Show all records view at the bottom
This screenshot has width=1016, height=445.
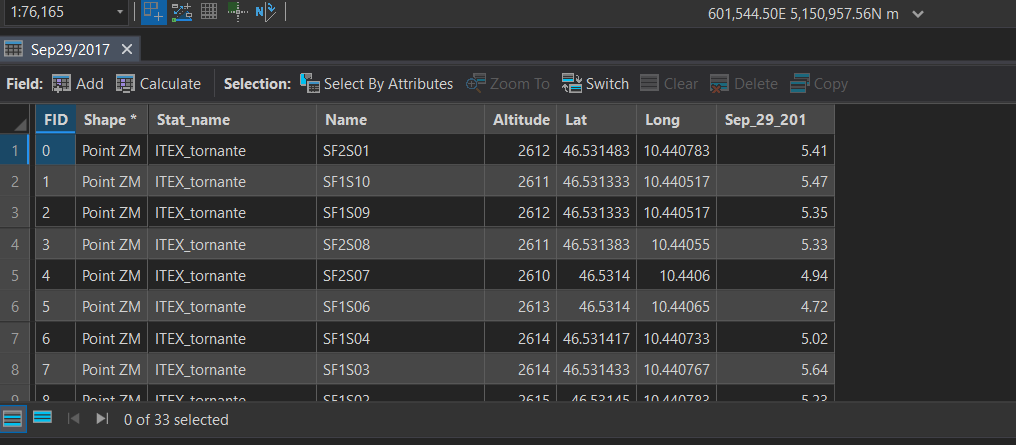(12, 418)
